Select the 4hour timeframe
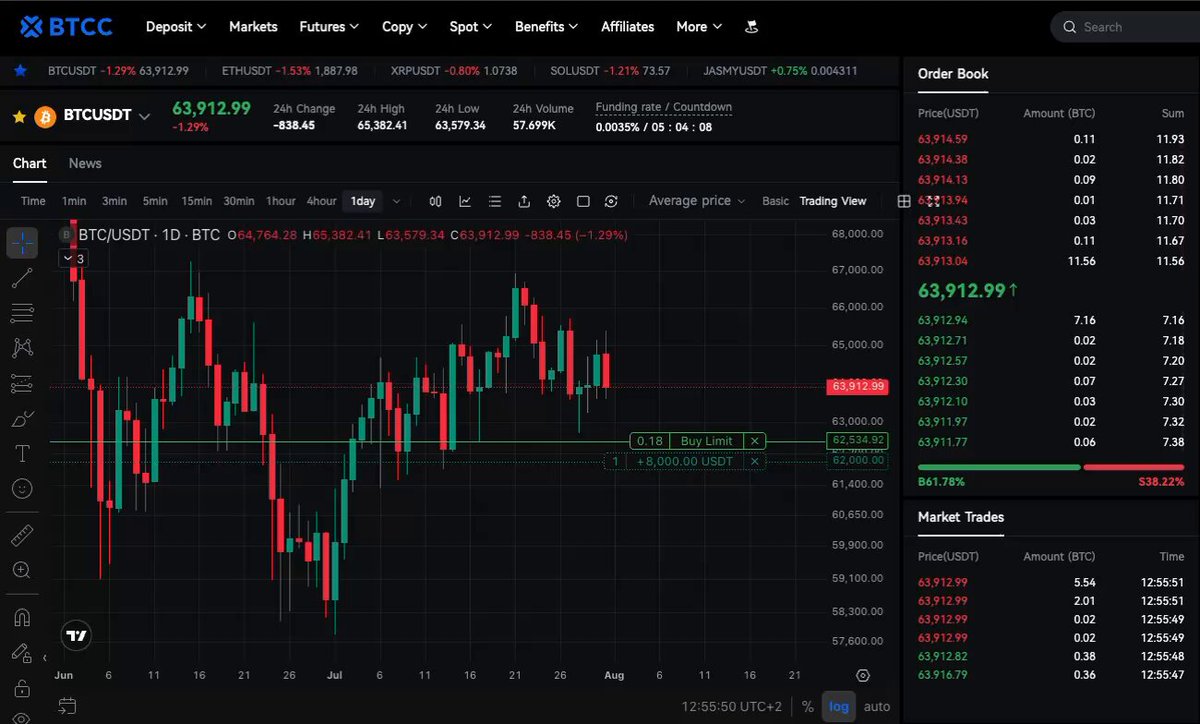Viewport: 1200px width, 724px height. (321, 201)
